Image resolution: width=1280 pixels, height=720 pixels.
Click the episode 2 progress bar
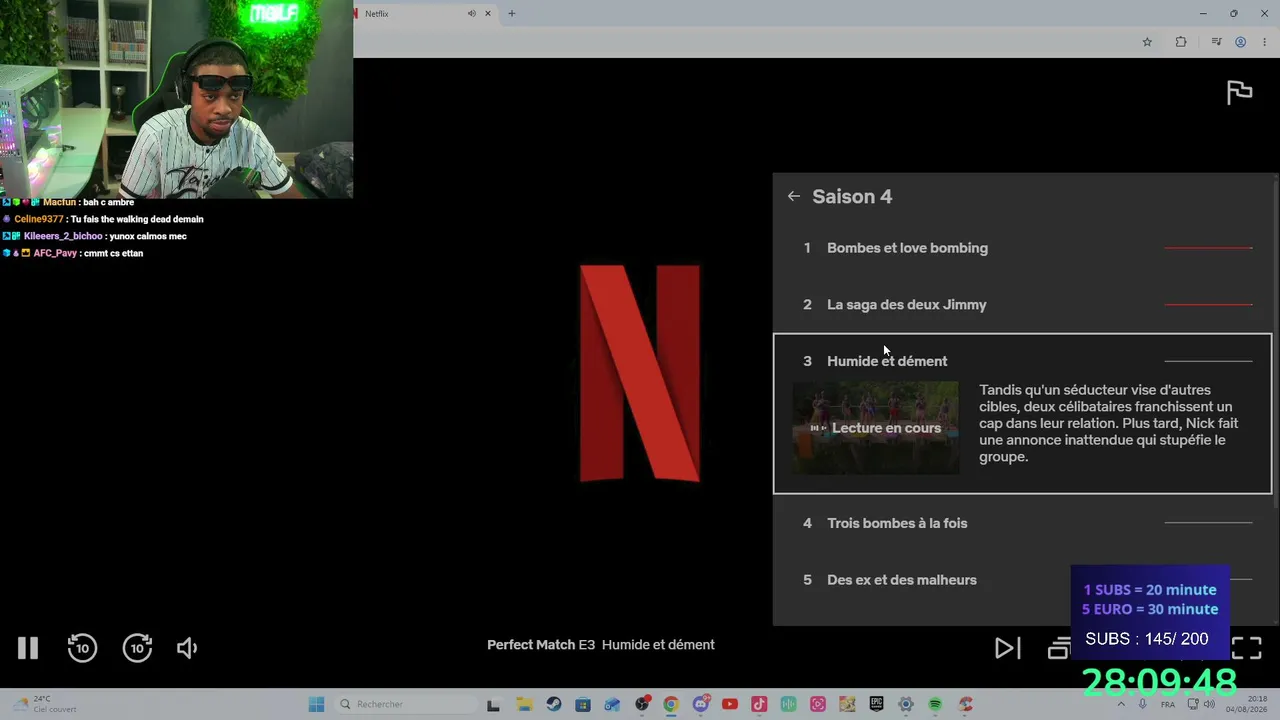tap(1208, 305)
